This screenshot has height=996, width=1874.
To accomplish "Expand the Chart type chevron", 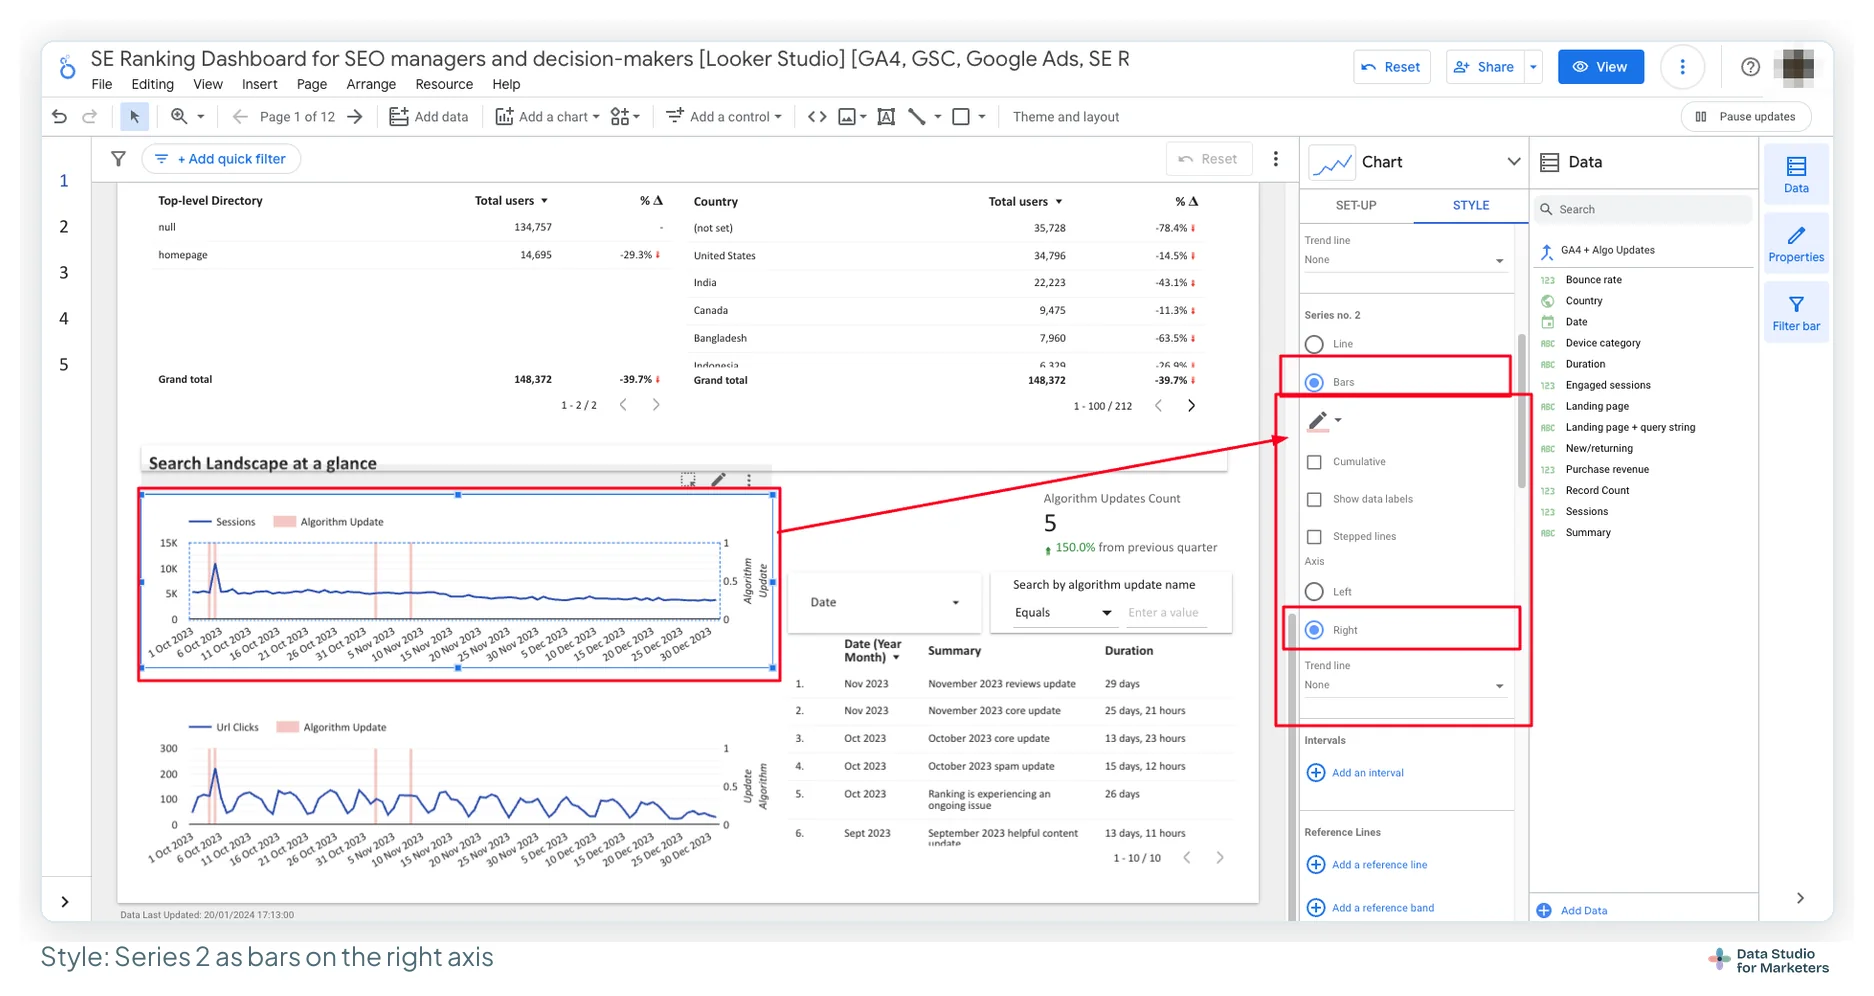I will click(x=1513, y=162).
